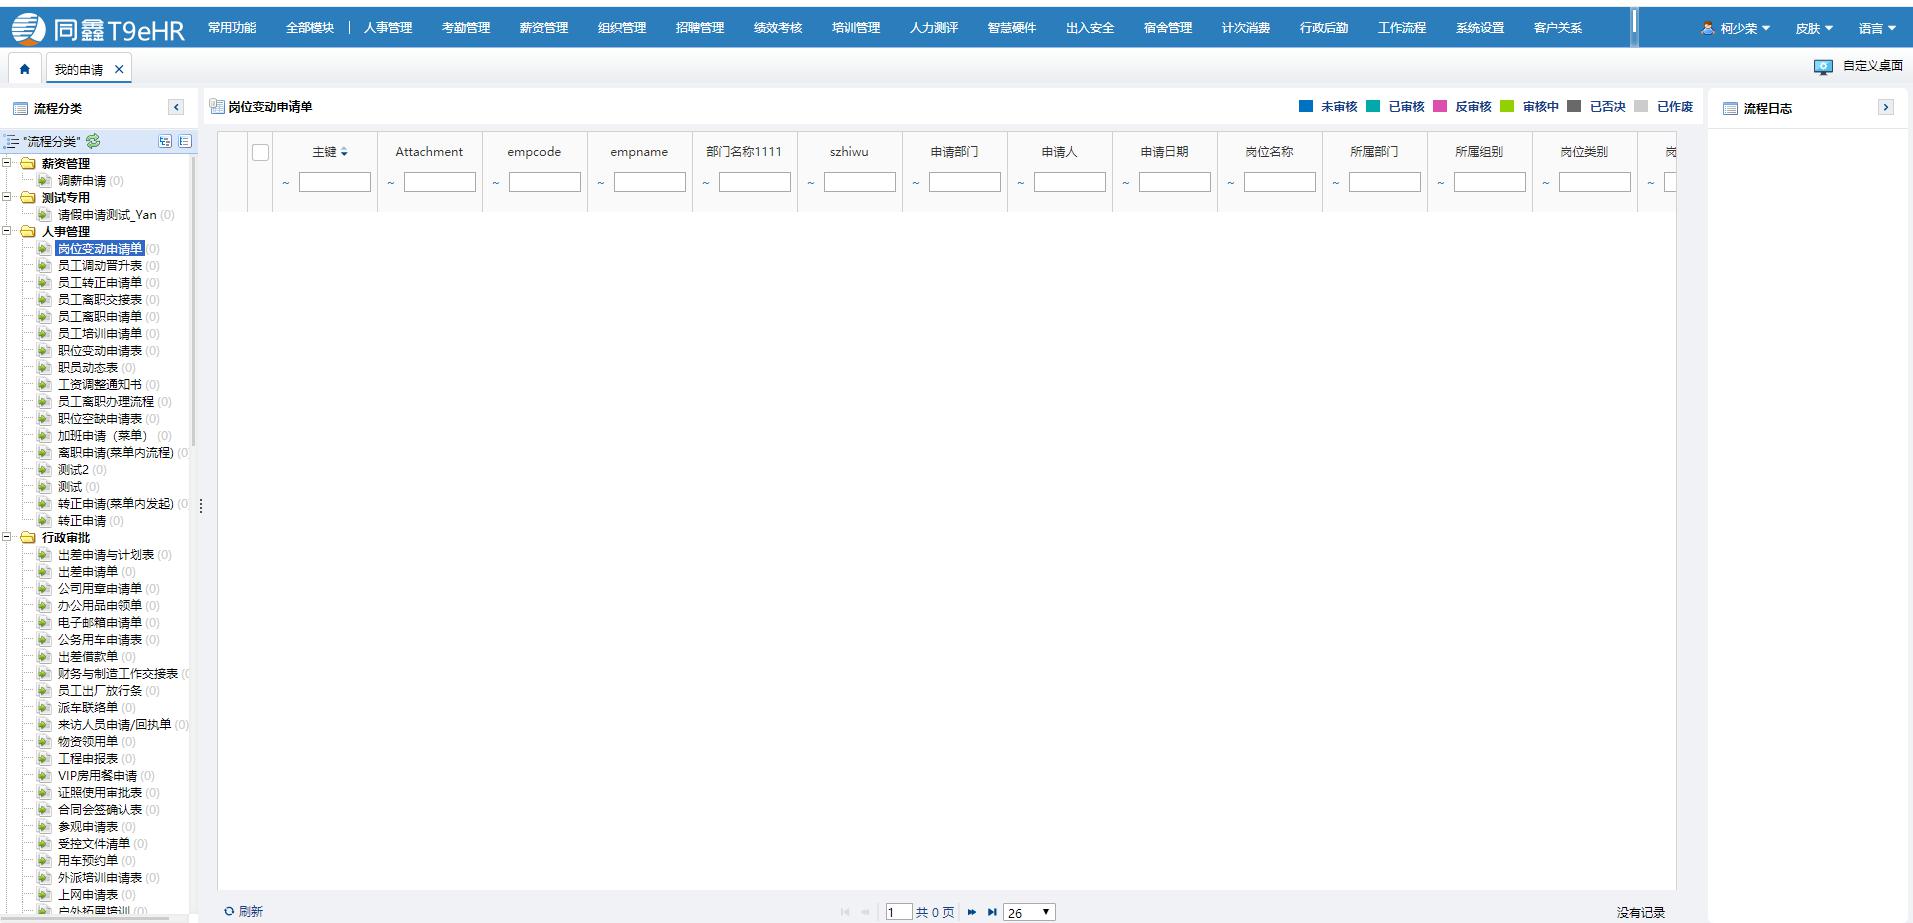Click the 自定义桌面 monitor icon
The height and width of the screenshot is (923, 1913).
1823,66
